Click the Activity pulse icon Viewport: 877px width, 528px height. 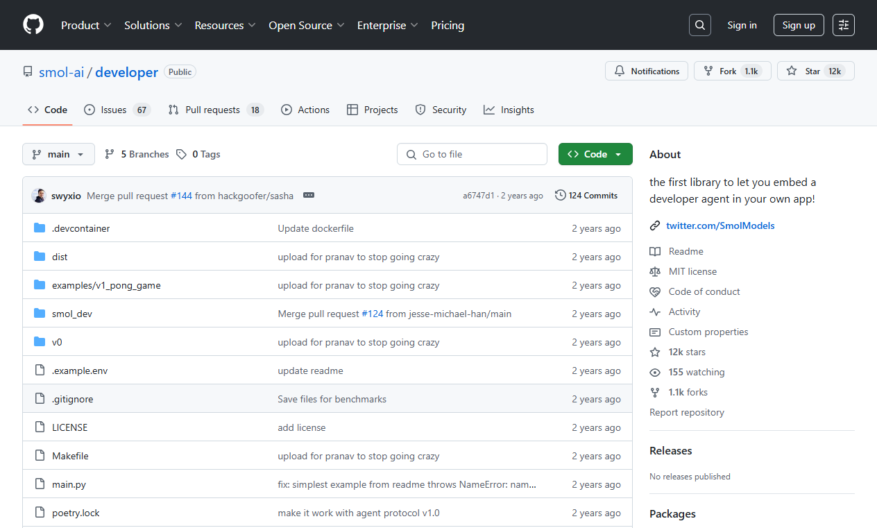click(654, 312)
